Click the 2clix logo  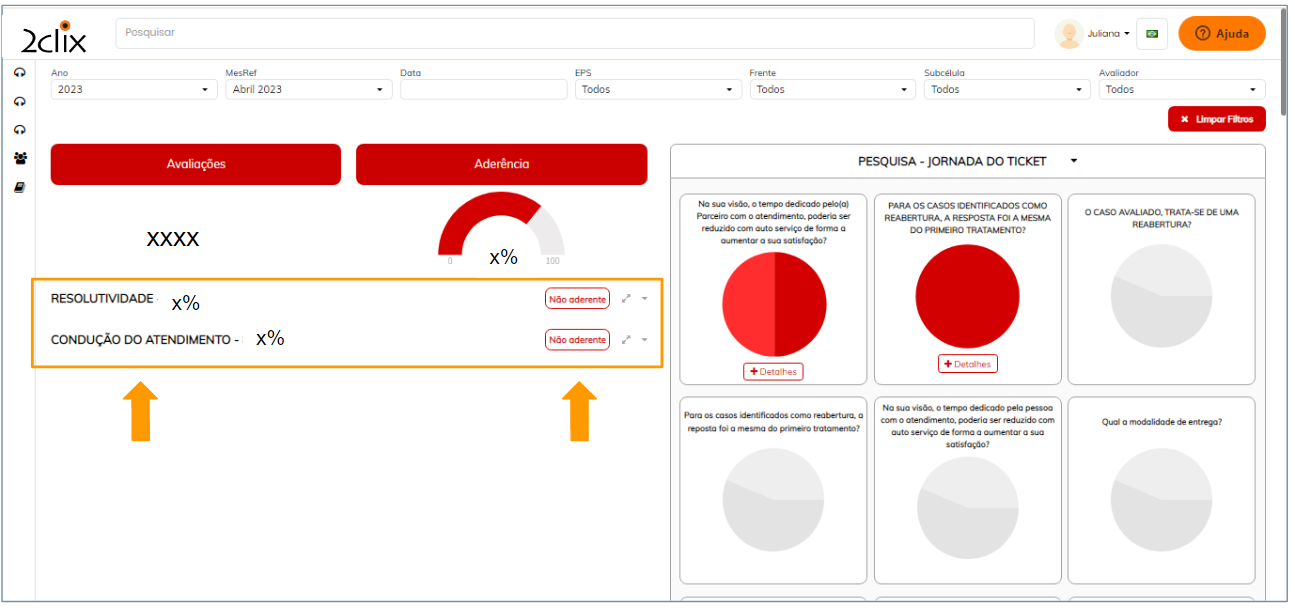tap(55, 35)
